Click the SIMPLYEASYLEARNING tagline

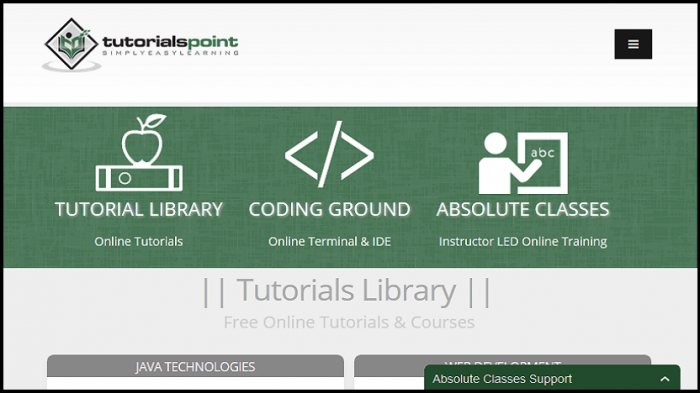(x=171, y=53)
